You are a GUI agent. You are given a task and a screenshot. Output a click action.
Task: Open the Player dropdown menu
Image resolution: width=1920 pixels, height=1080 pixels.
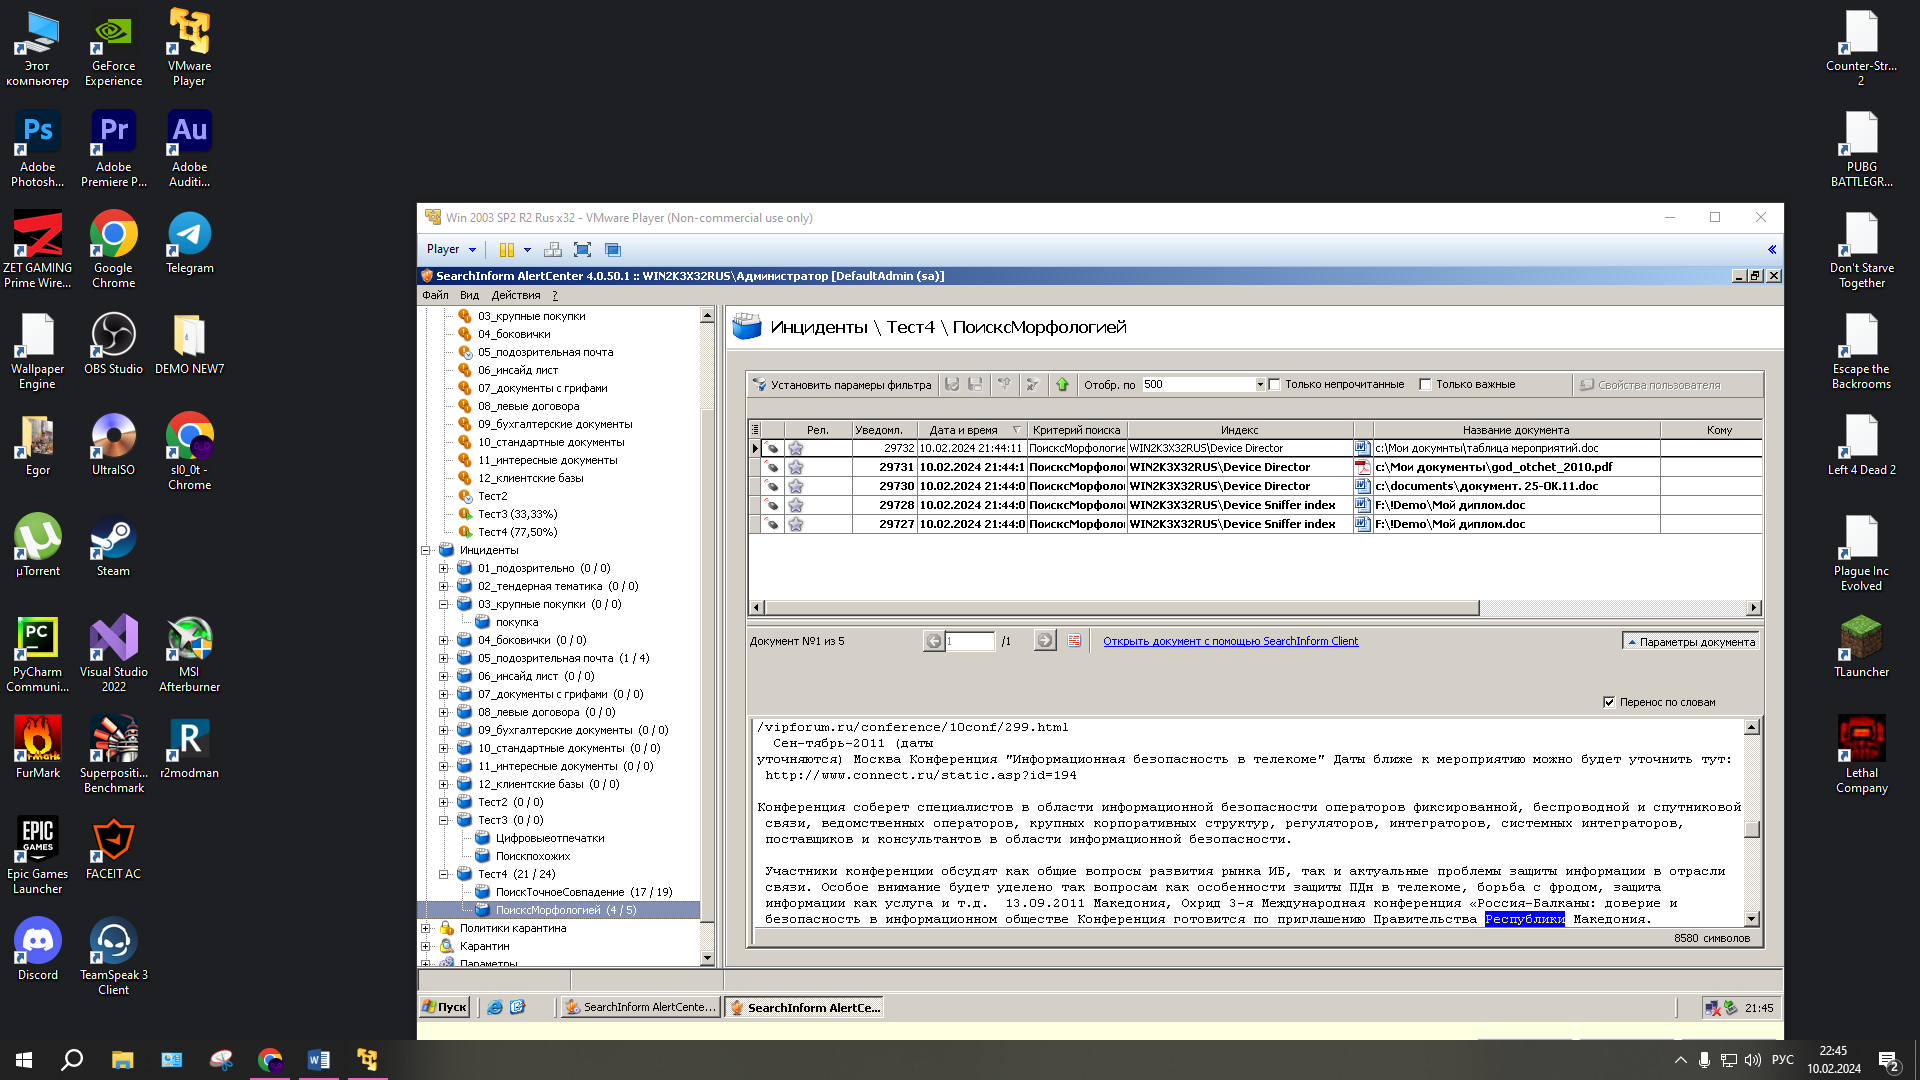(x=451, y=250)
